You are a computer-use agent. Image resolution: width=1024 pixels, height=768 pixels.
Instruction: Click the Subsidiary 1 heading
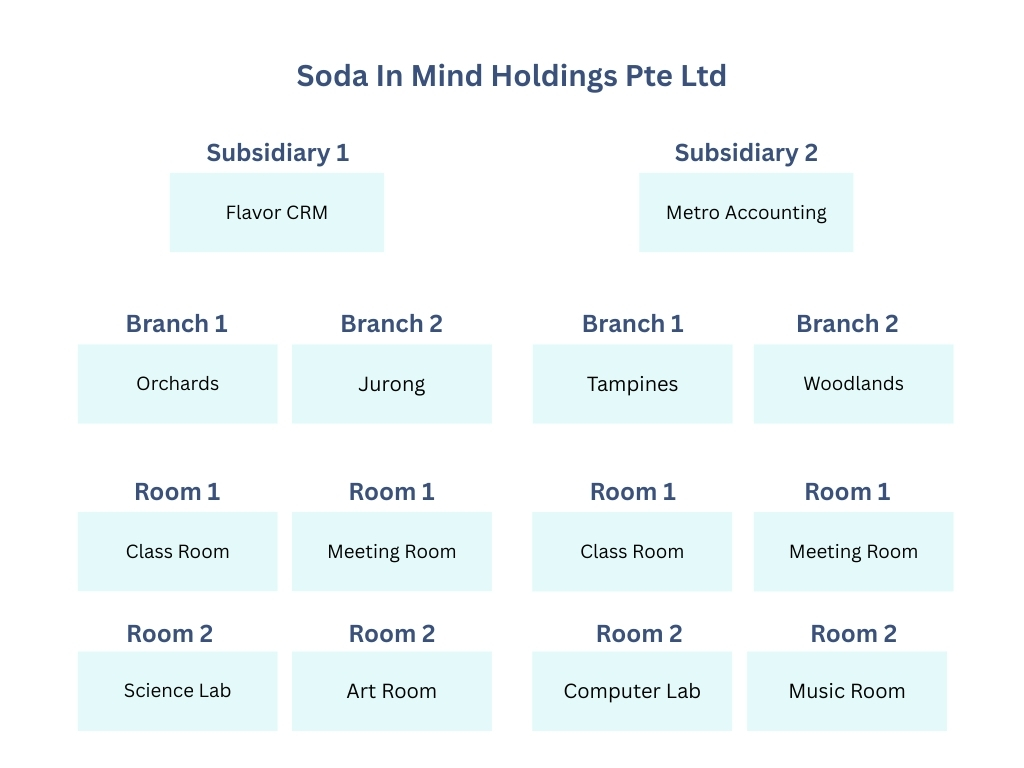(x=278, y=153)
